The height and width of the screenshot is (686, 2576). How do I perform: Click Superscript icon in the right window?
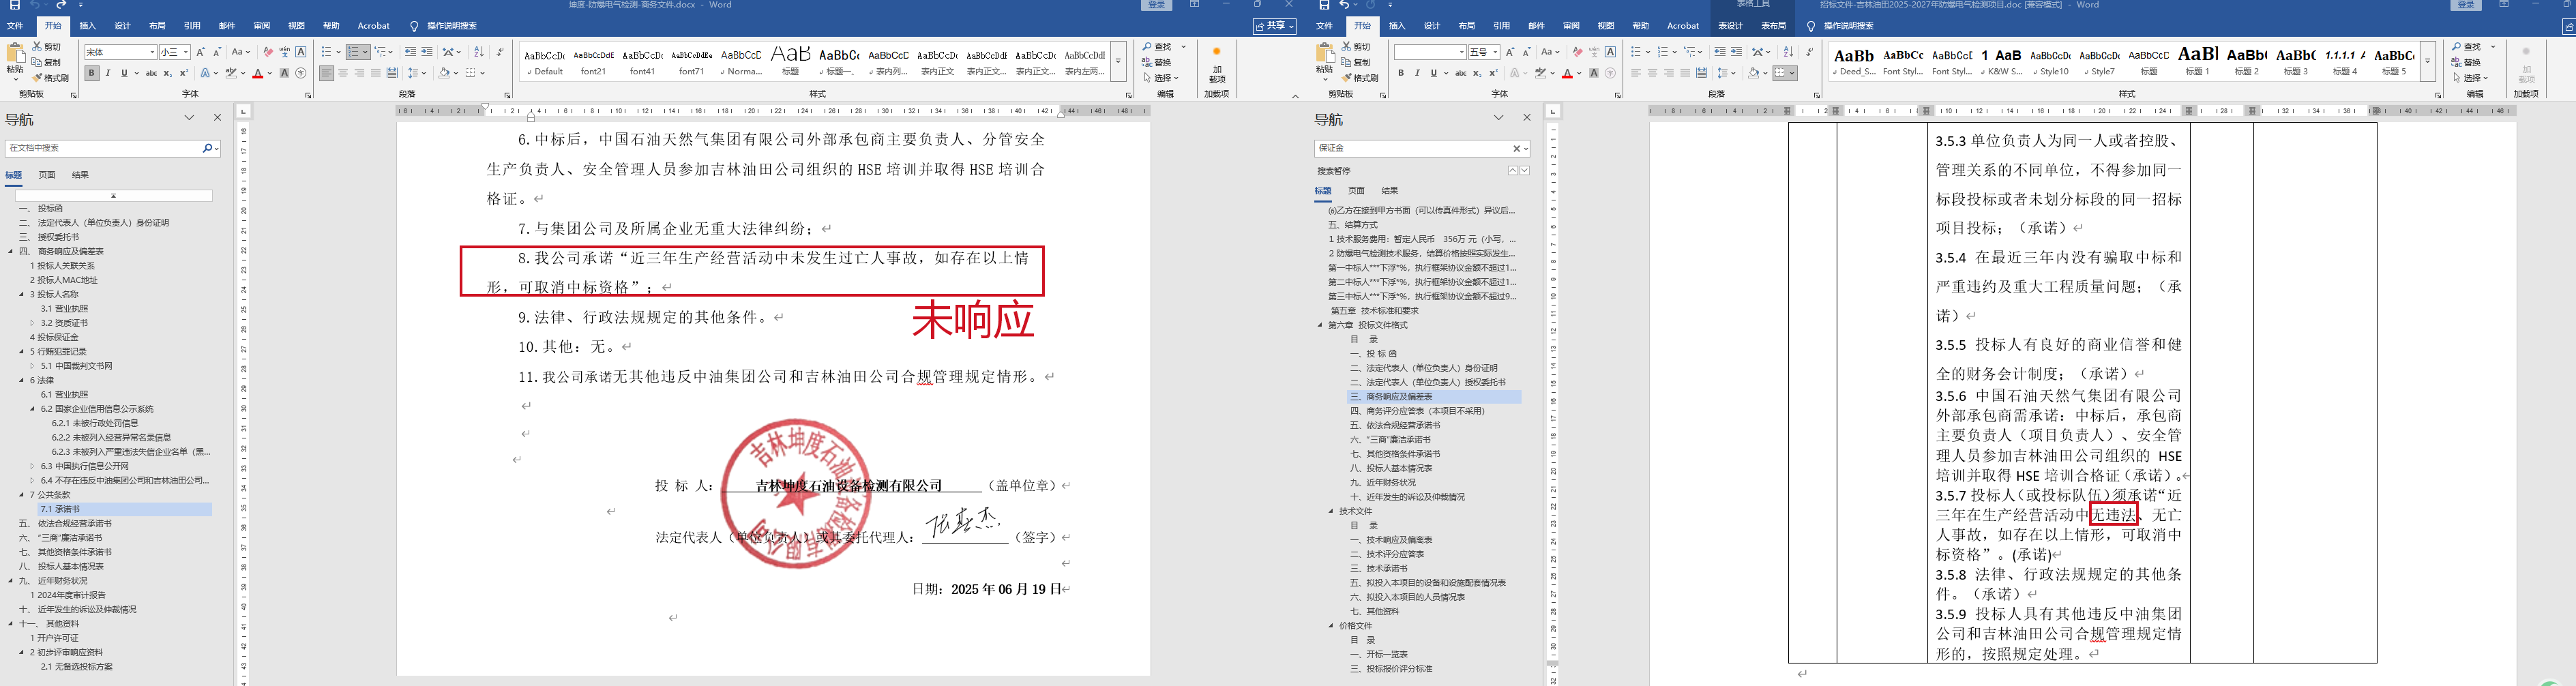(x=1493, y=73)
